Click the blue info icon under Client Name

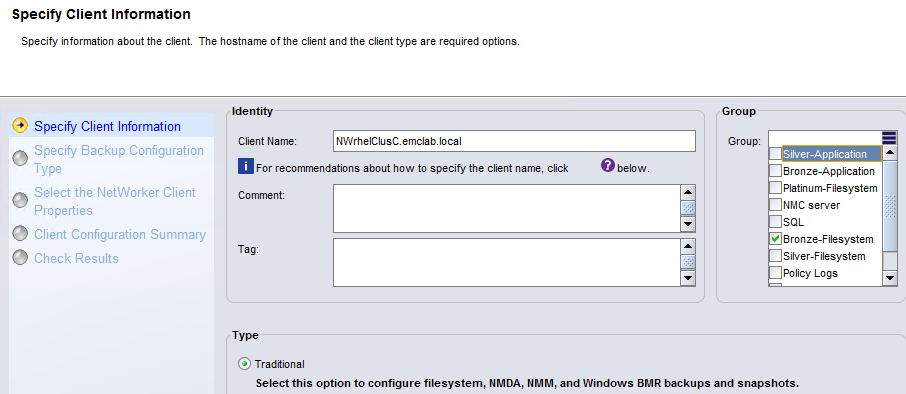(x=246, y=167)
